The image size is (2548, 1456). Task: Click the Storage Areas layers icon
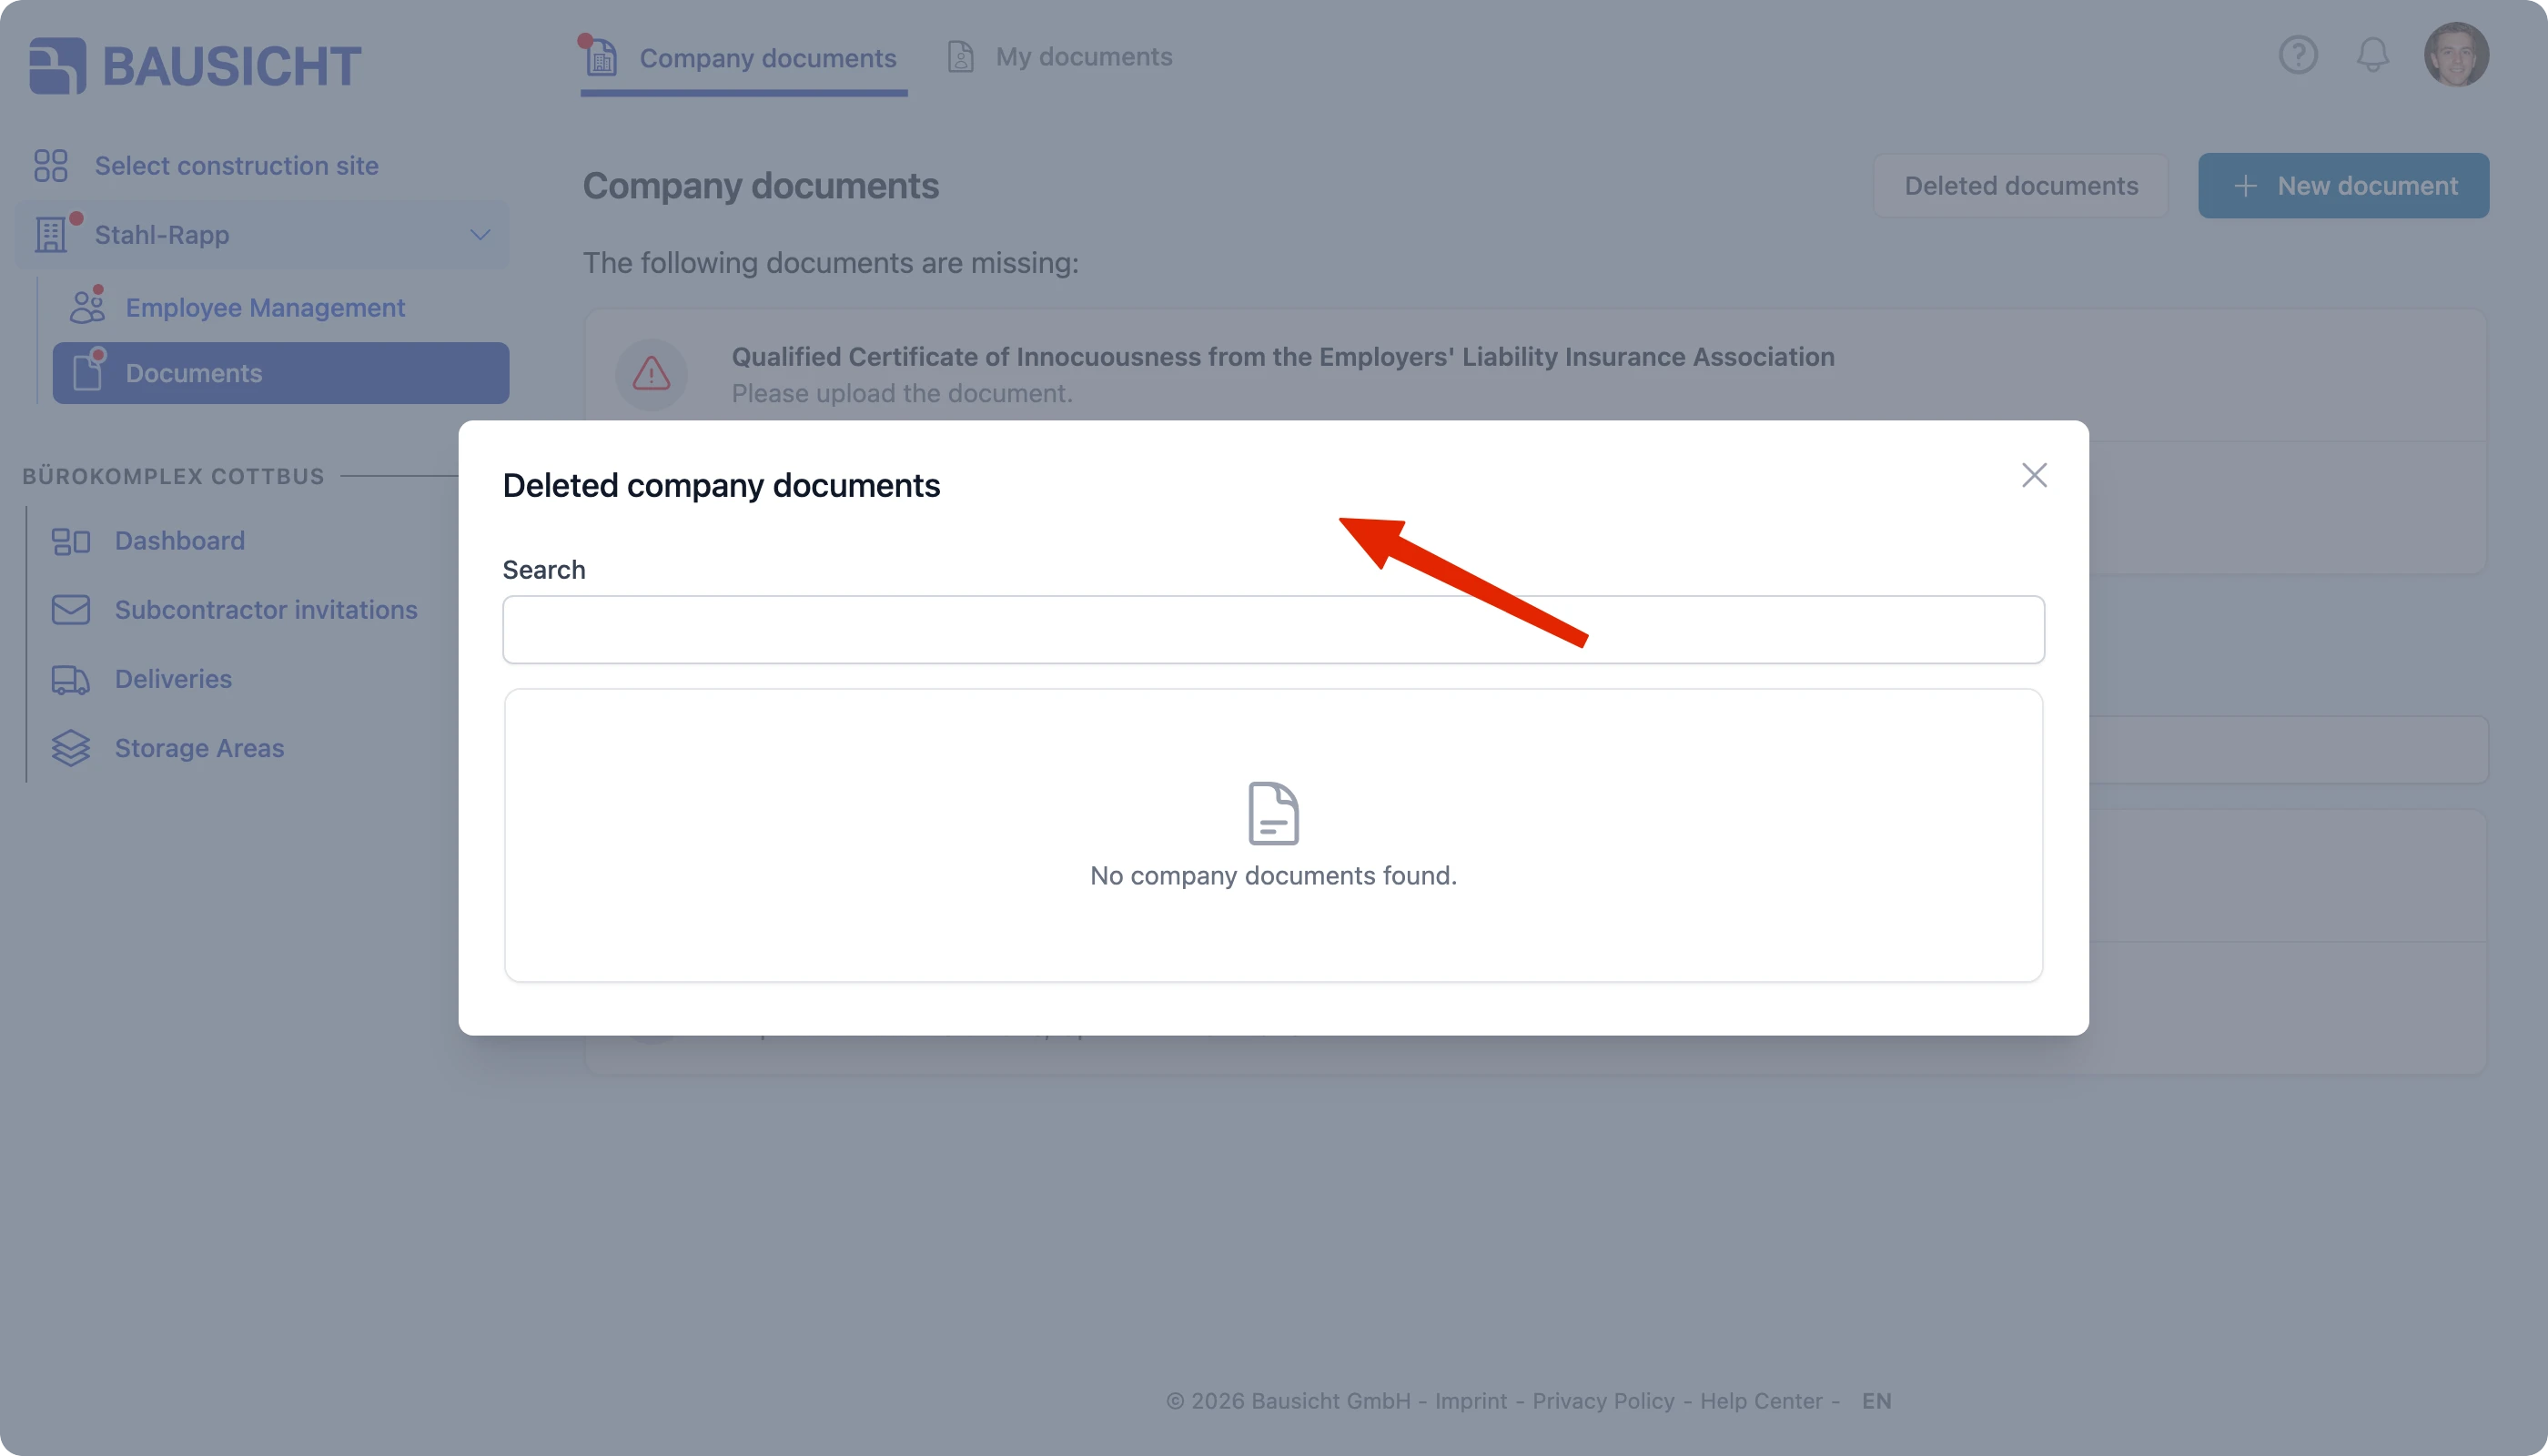71,748
